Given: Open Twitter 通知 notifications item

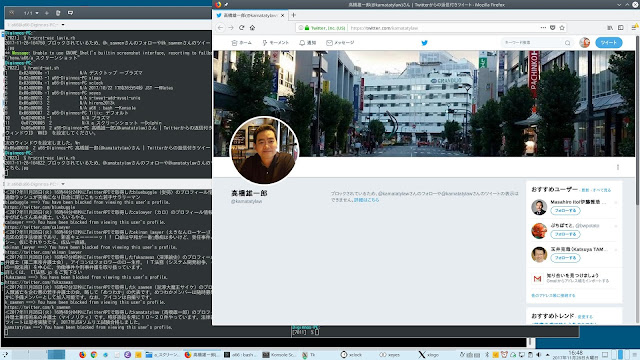Looking at the screenshot, I should [308, 42].
